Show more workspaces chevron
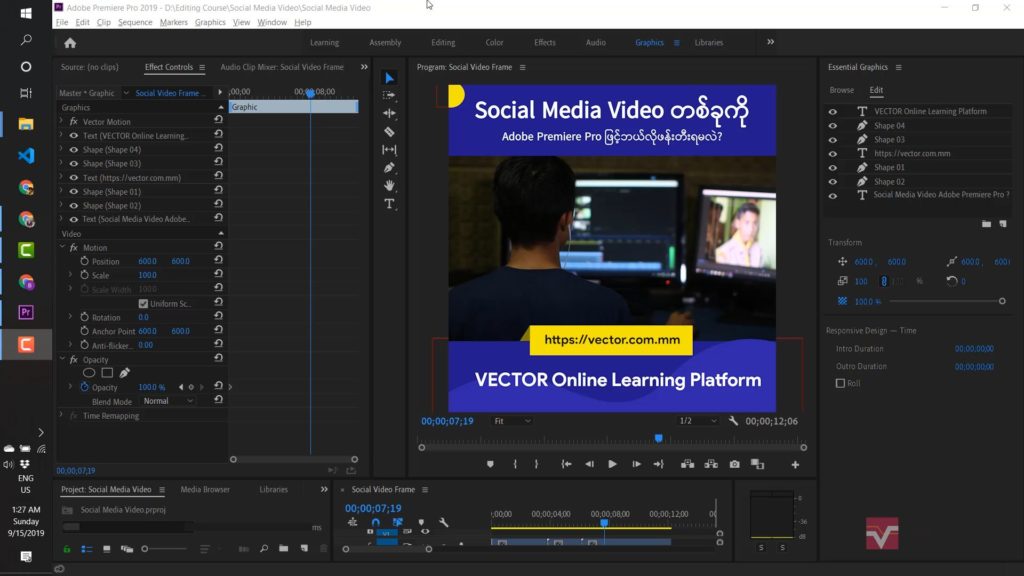The image size is (1024, 576). click(771, 42)
